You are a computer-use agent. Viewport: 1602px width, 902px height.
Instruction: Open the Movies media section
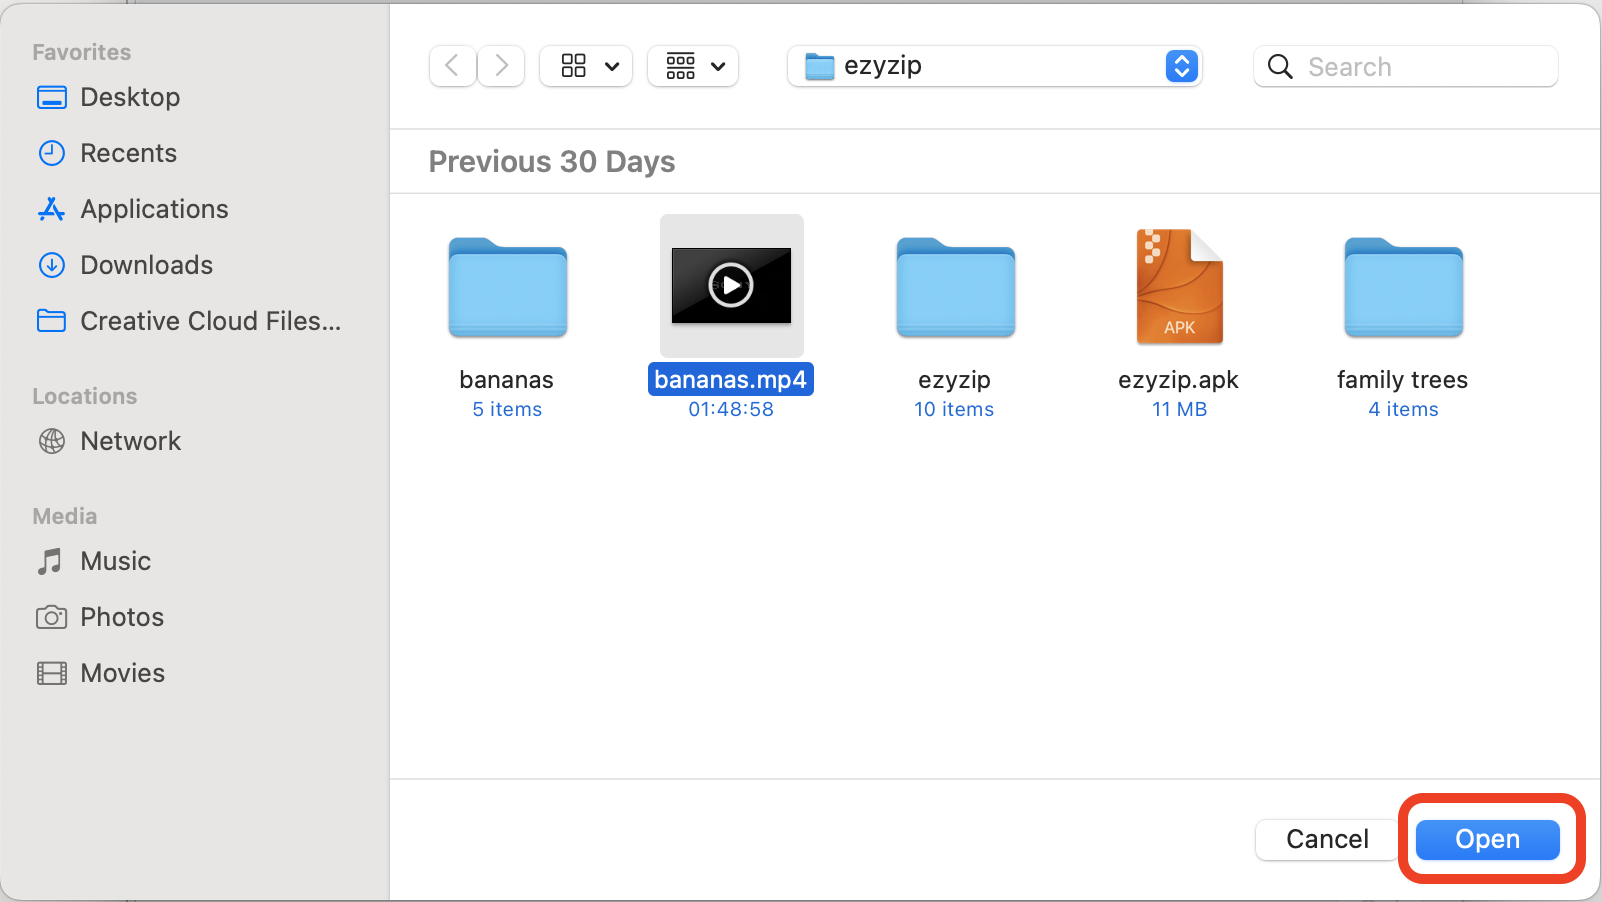(x=122, y=673)
